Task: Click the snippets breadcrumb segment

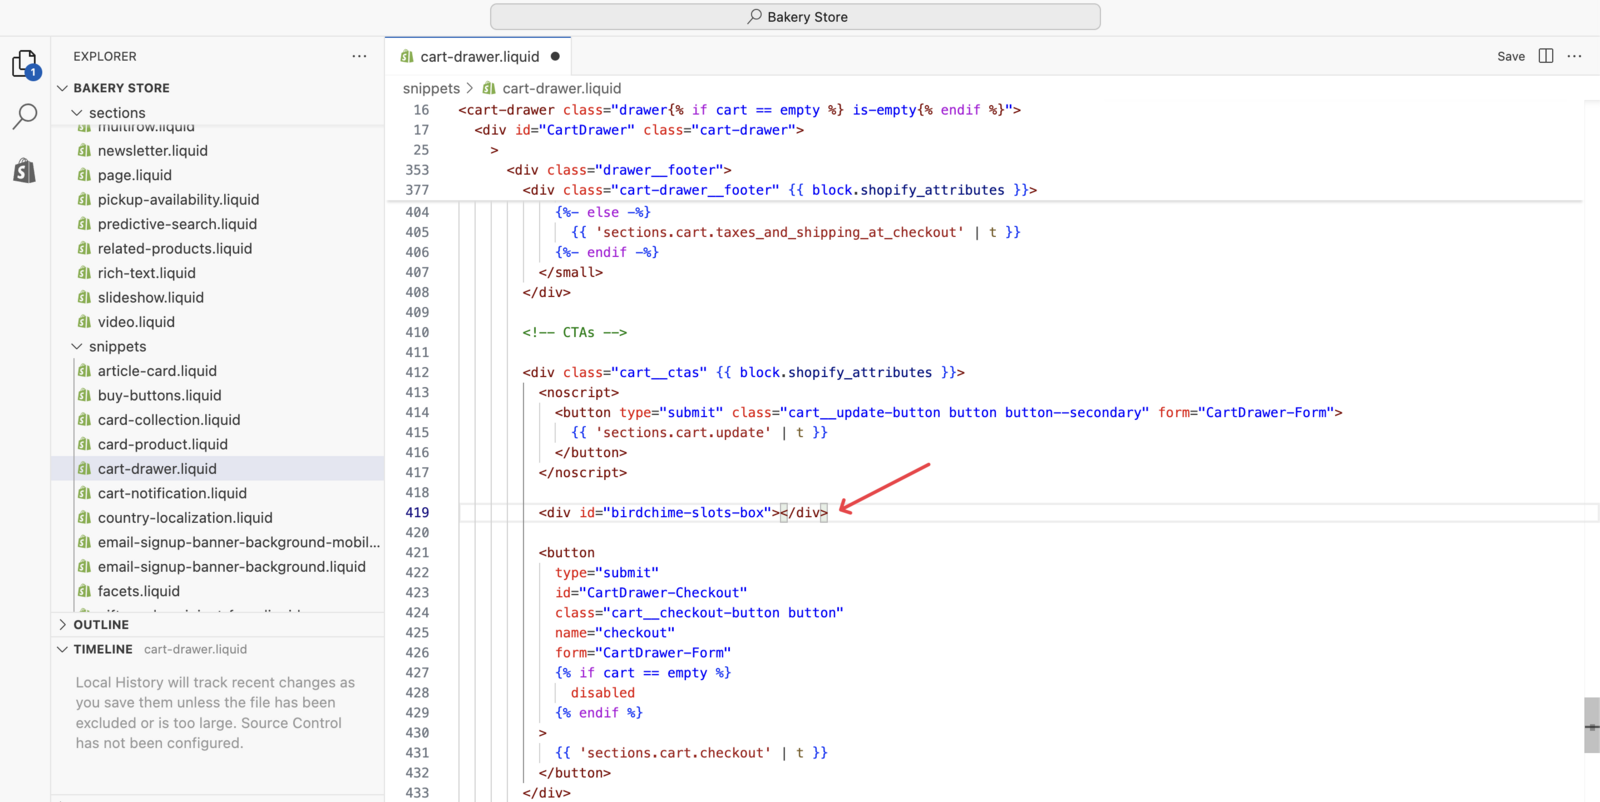Action: click(431, 88)
